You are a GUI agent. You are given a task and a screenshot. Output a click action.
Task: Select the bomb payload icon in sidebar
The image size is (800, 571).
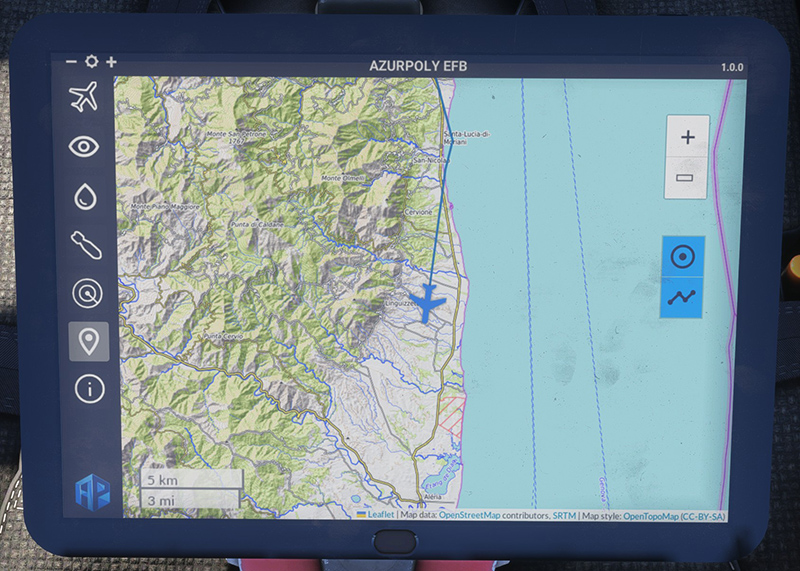point(86,245)
